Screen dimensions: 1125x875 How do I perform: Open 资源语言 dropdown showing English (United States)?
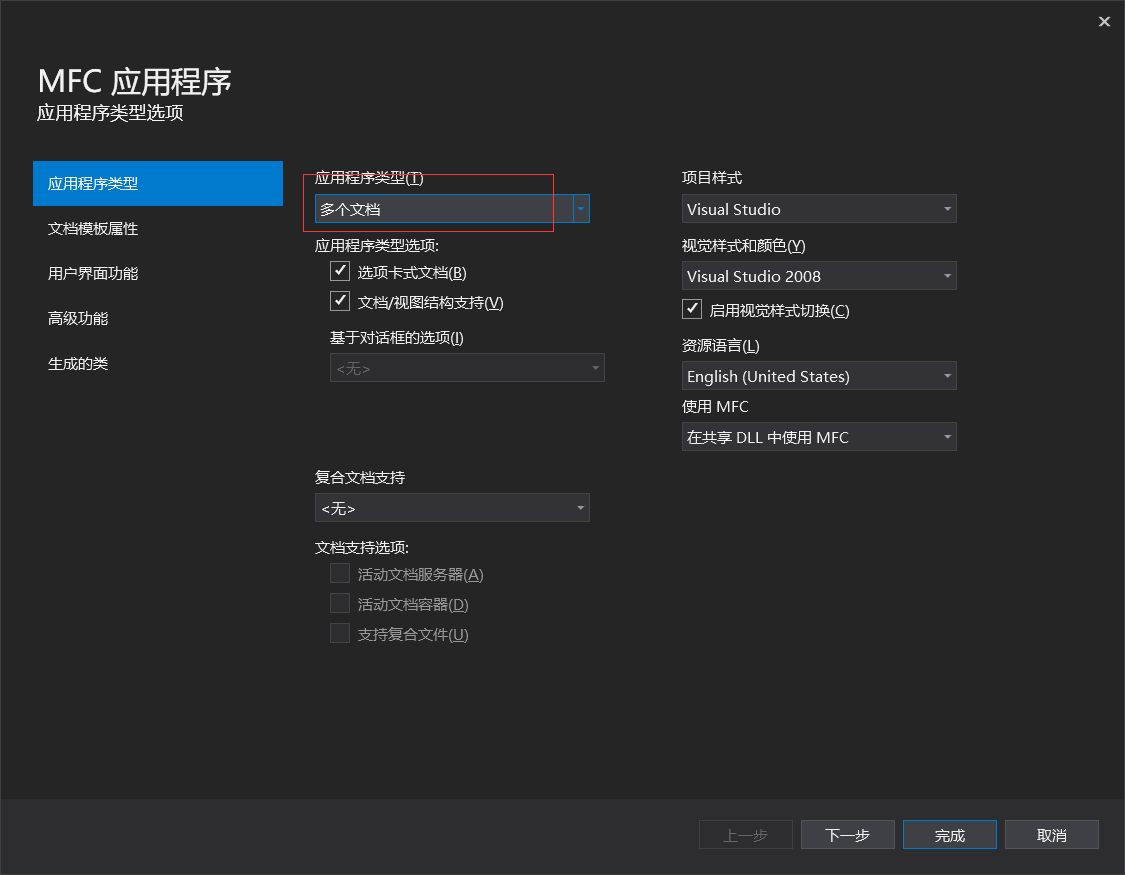pos(819,376)
